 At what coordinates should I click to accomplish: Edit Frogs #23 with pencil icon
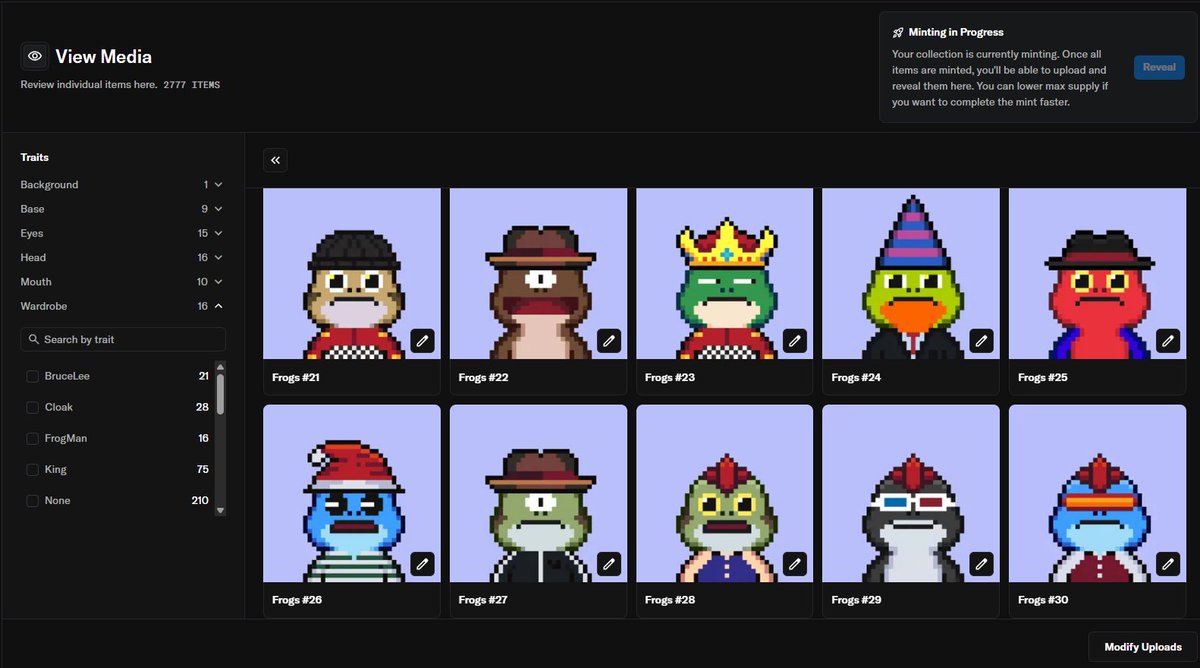(x=795, y=341)
